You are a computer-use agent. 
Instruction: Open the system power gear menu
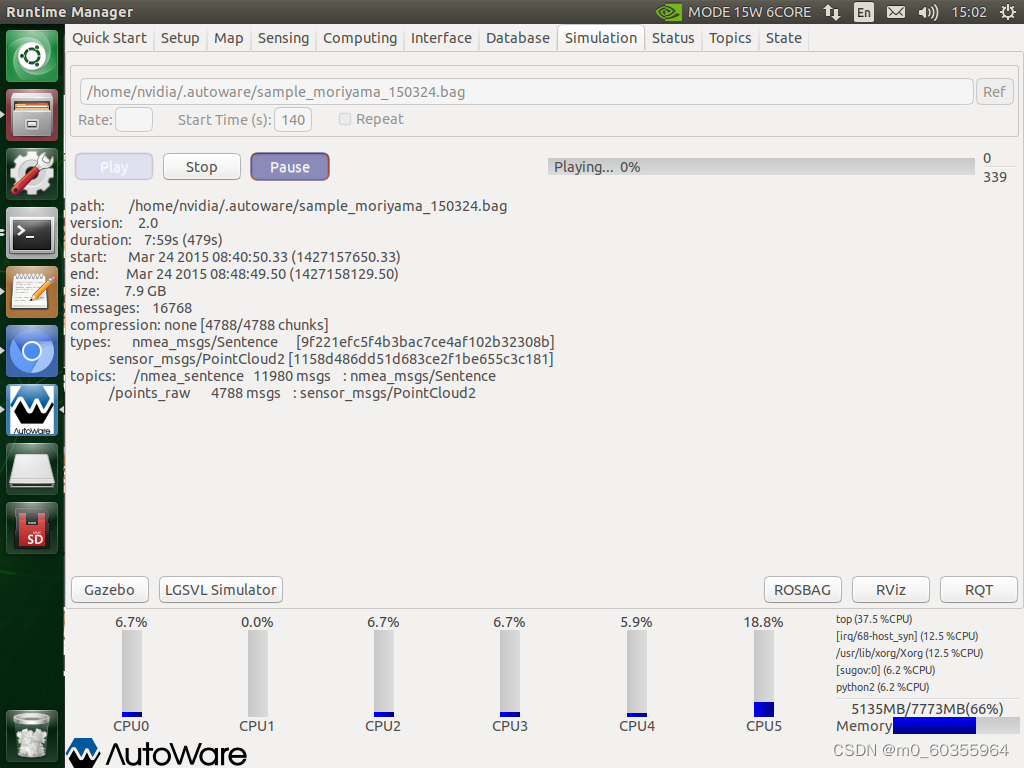click(1007, 12)
